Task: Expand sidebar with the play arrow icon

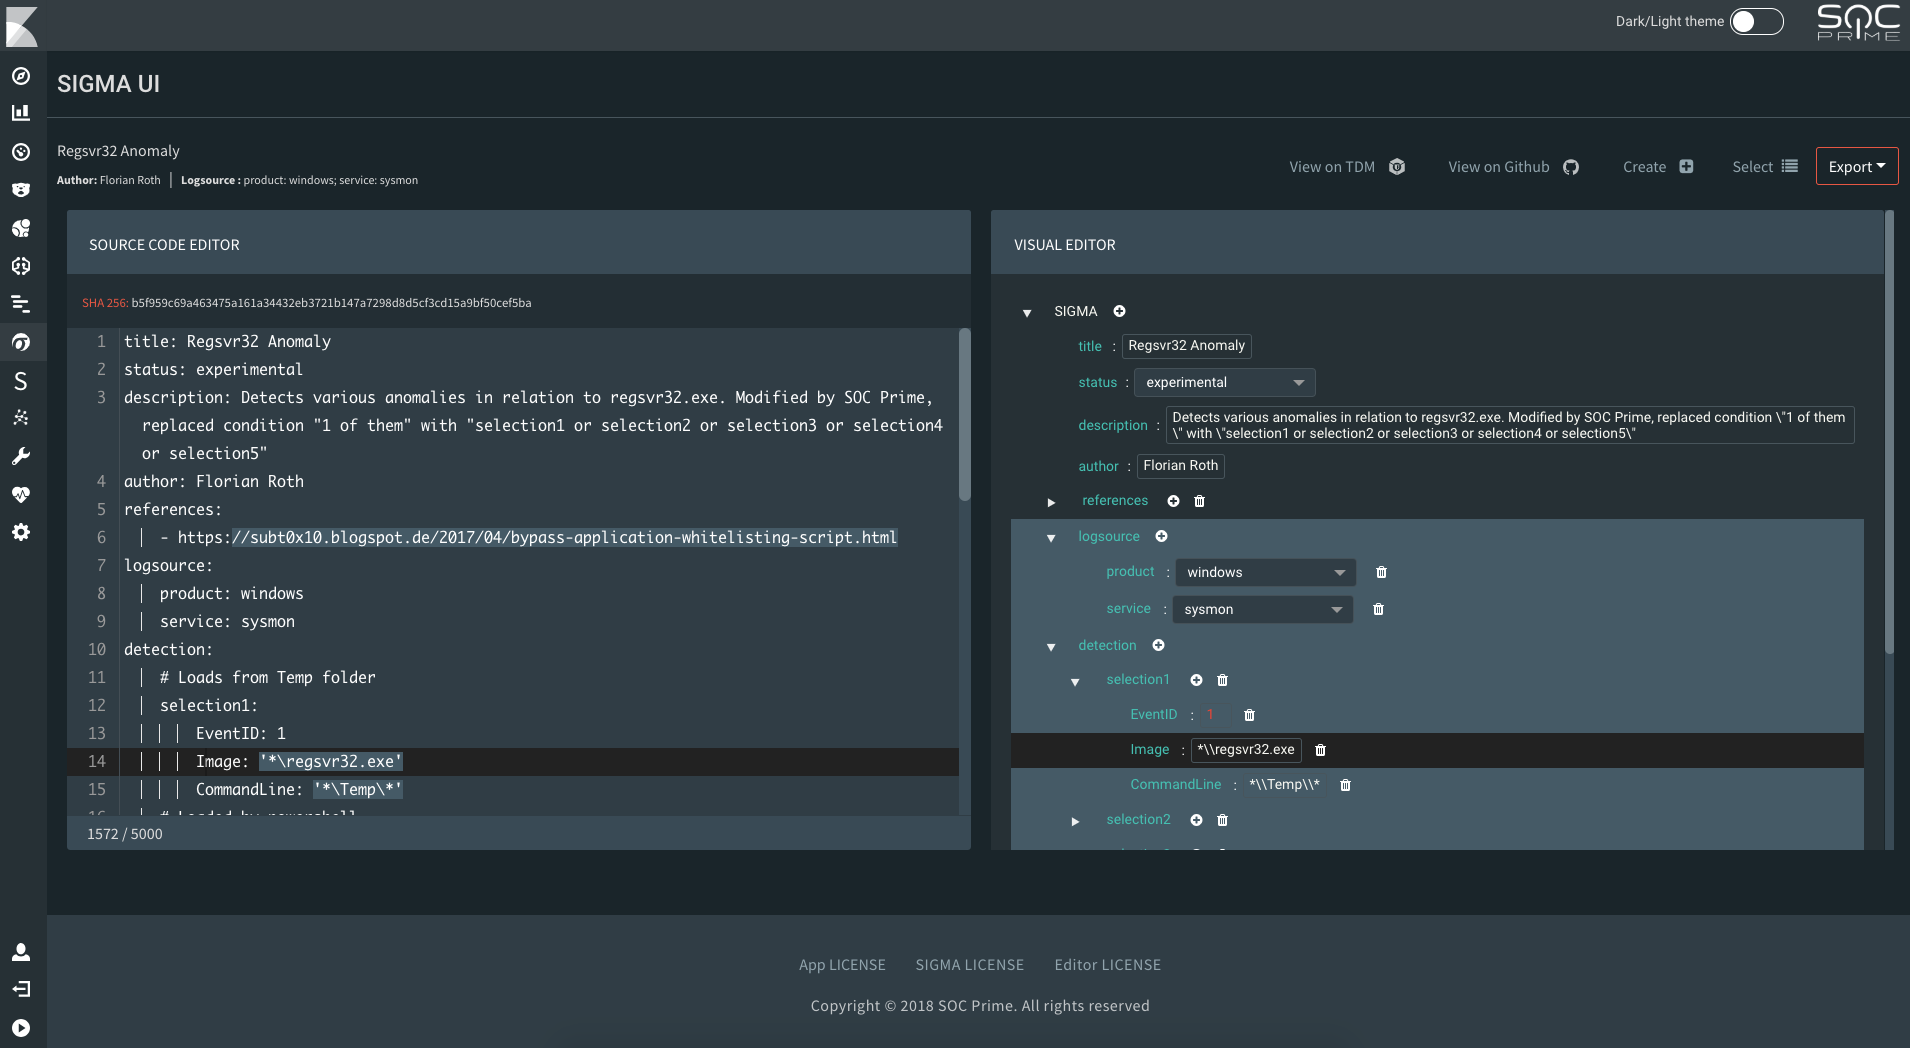Action: pyautogui.click(x=21, y=1028)
